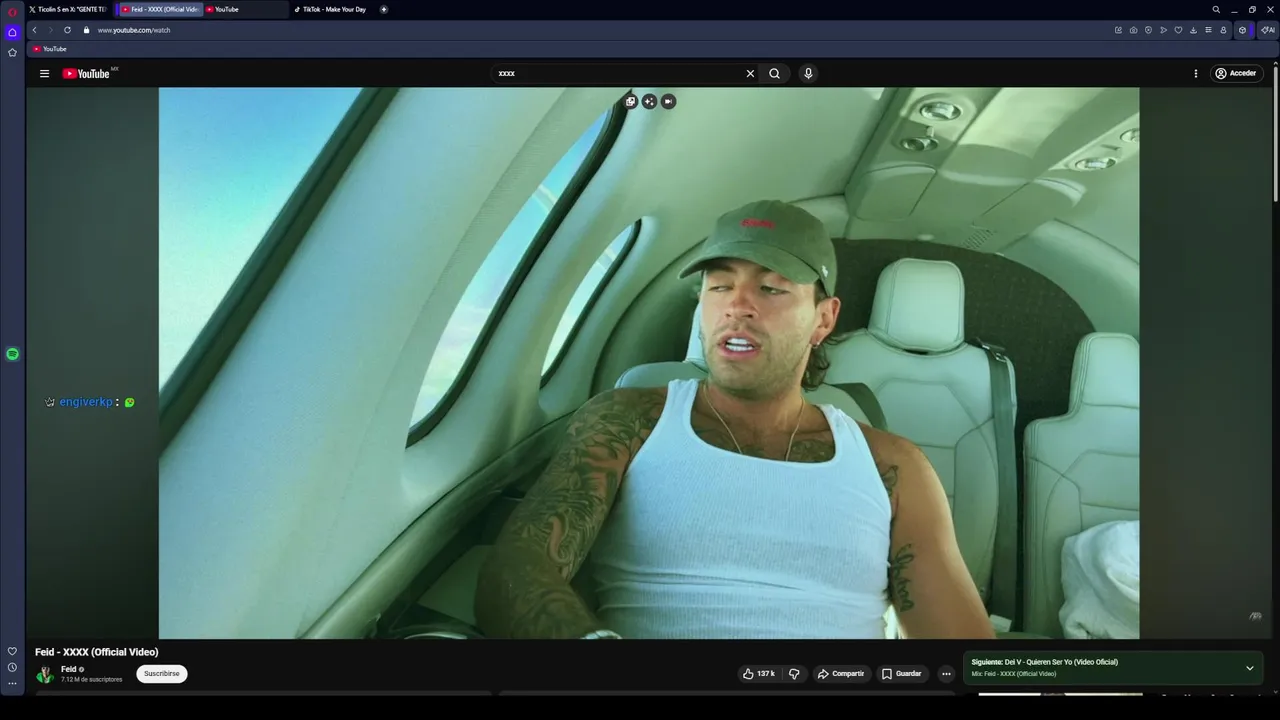The image size is (1280, 720).
Task: Open the profile account icon in toolbar
Action: click(1223, 30)
